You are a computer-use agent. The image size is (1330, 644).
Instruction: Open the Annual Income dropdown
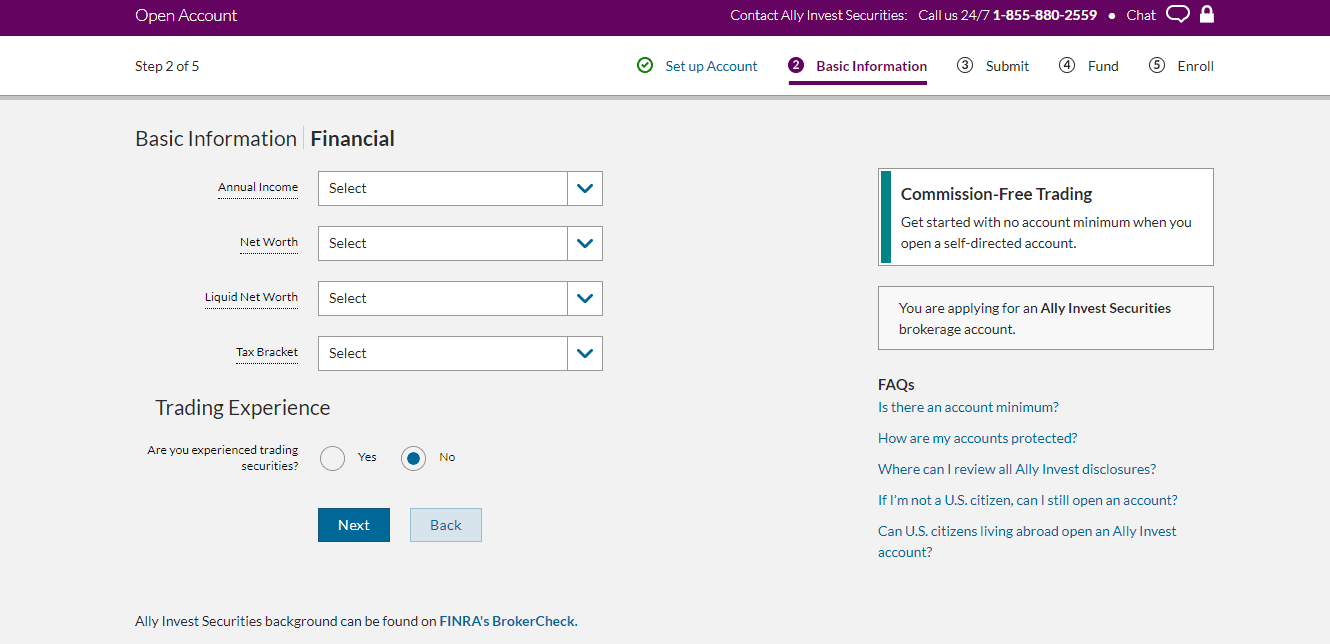click(460, 188)
